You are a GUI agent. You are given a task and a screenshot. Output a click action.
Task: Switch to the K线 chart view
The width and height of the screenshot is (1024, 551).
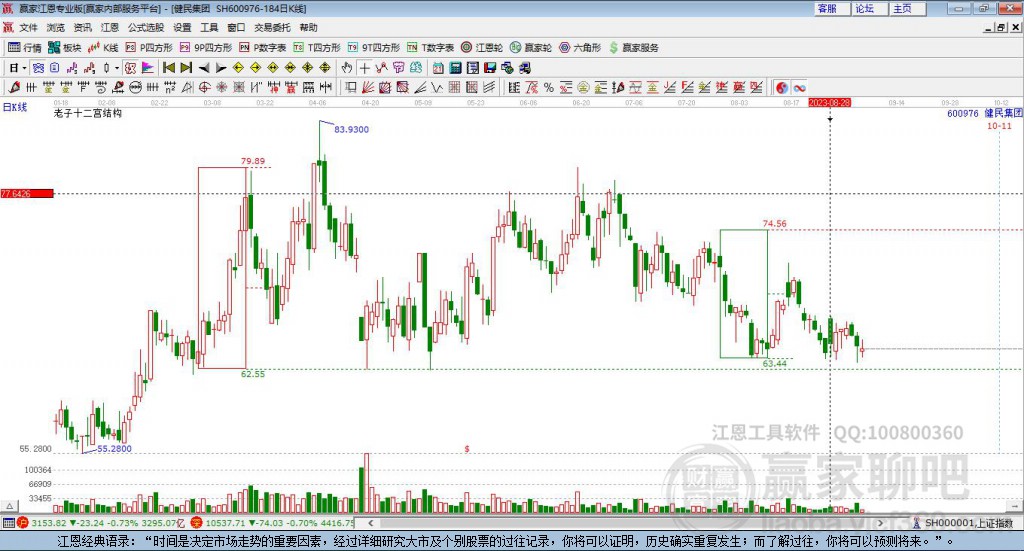coord(103,48)
